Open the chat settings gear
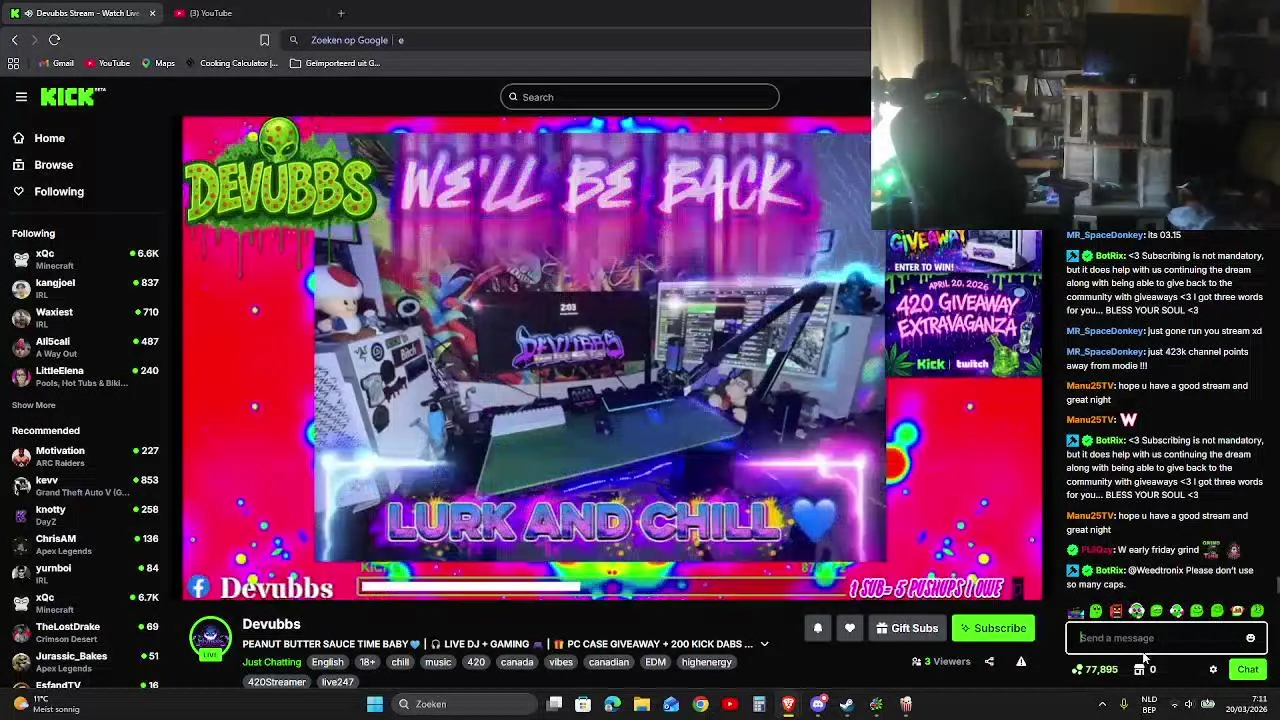Viewport: 1280px width, 720px height. point(1213,670)
